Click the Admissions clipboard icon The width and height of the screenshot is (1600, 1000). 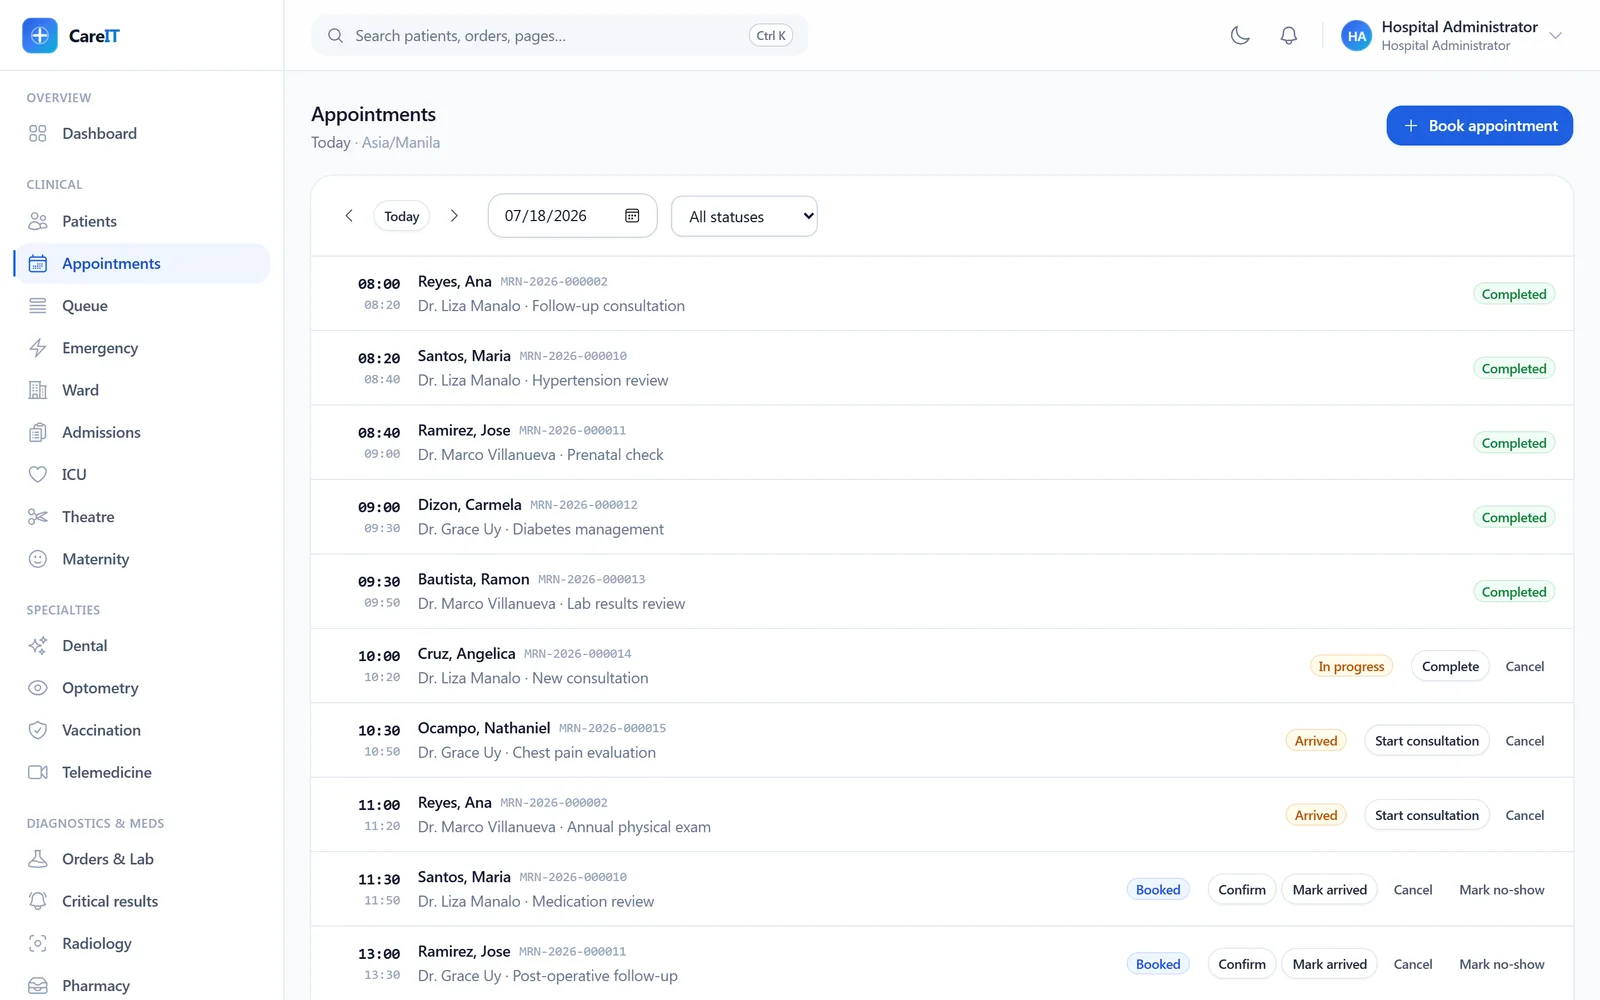38,432
